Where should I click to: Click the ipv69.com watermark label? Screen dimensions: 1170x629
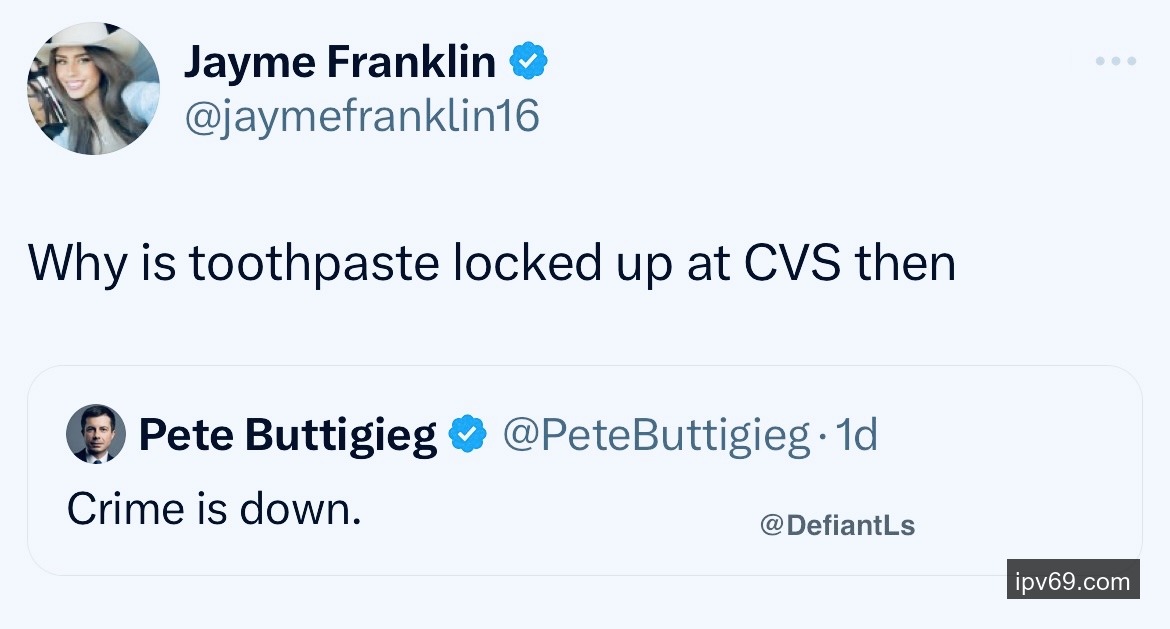1072,580
